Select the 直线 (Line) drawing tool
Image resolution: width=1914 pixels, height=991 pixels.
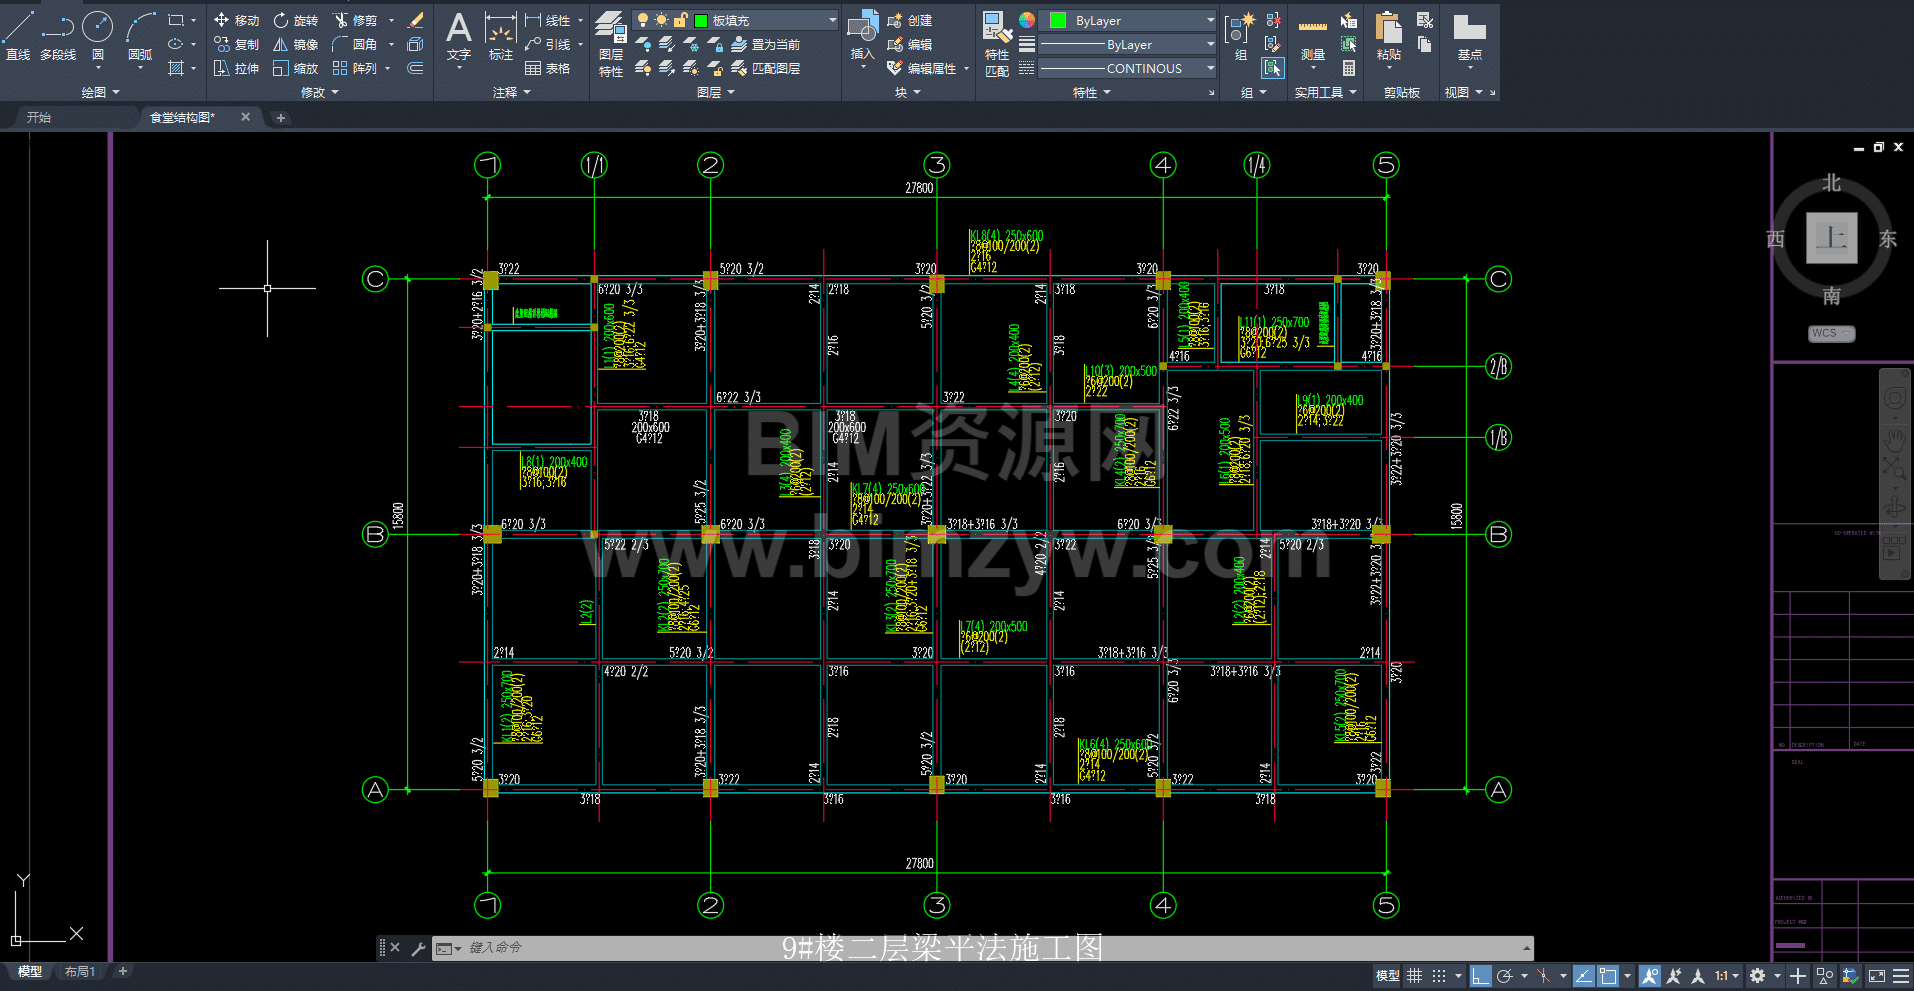tap(18, 36)
